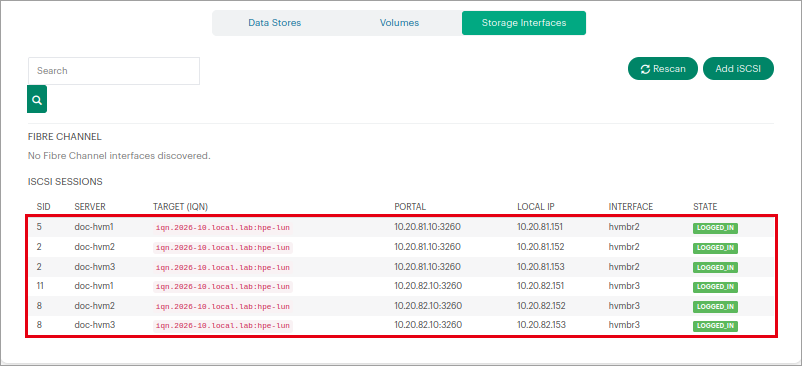
Task: Click SID 5 in the first session row
Action: pyautogui.click(x=39, y=227)
